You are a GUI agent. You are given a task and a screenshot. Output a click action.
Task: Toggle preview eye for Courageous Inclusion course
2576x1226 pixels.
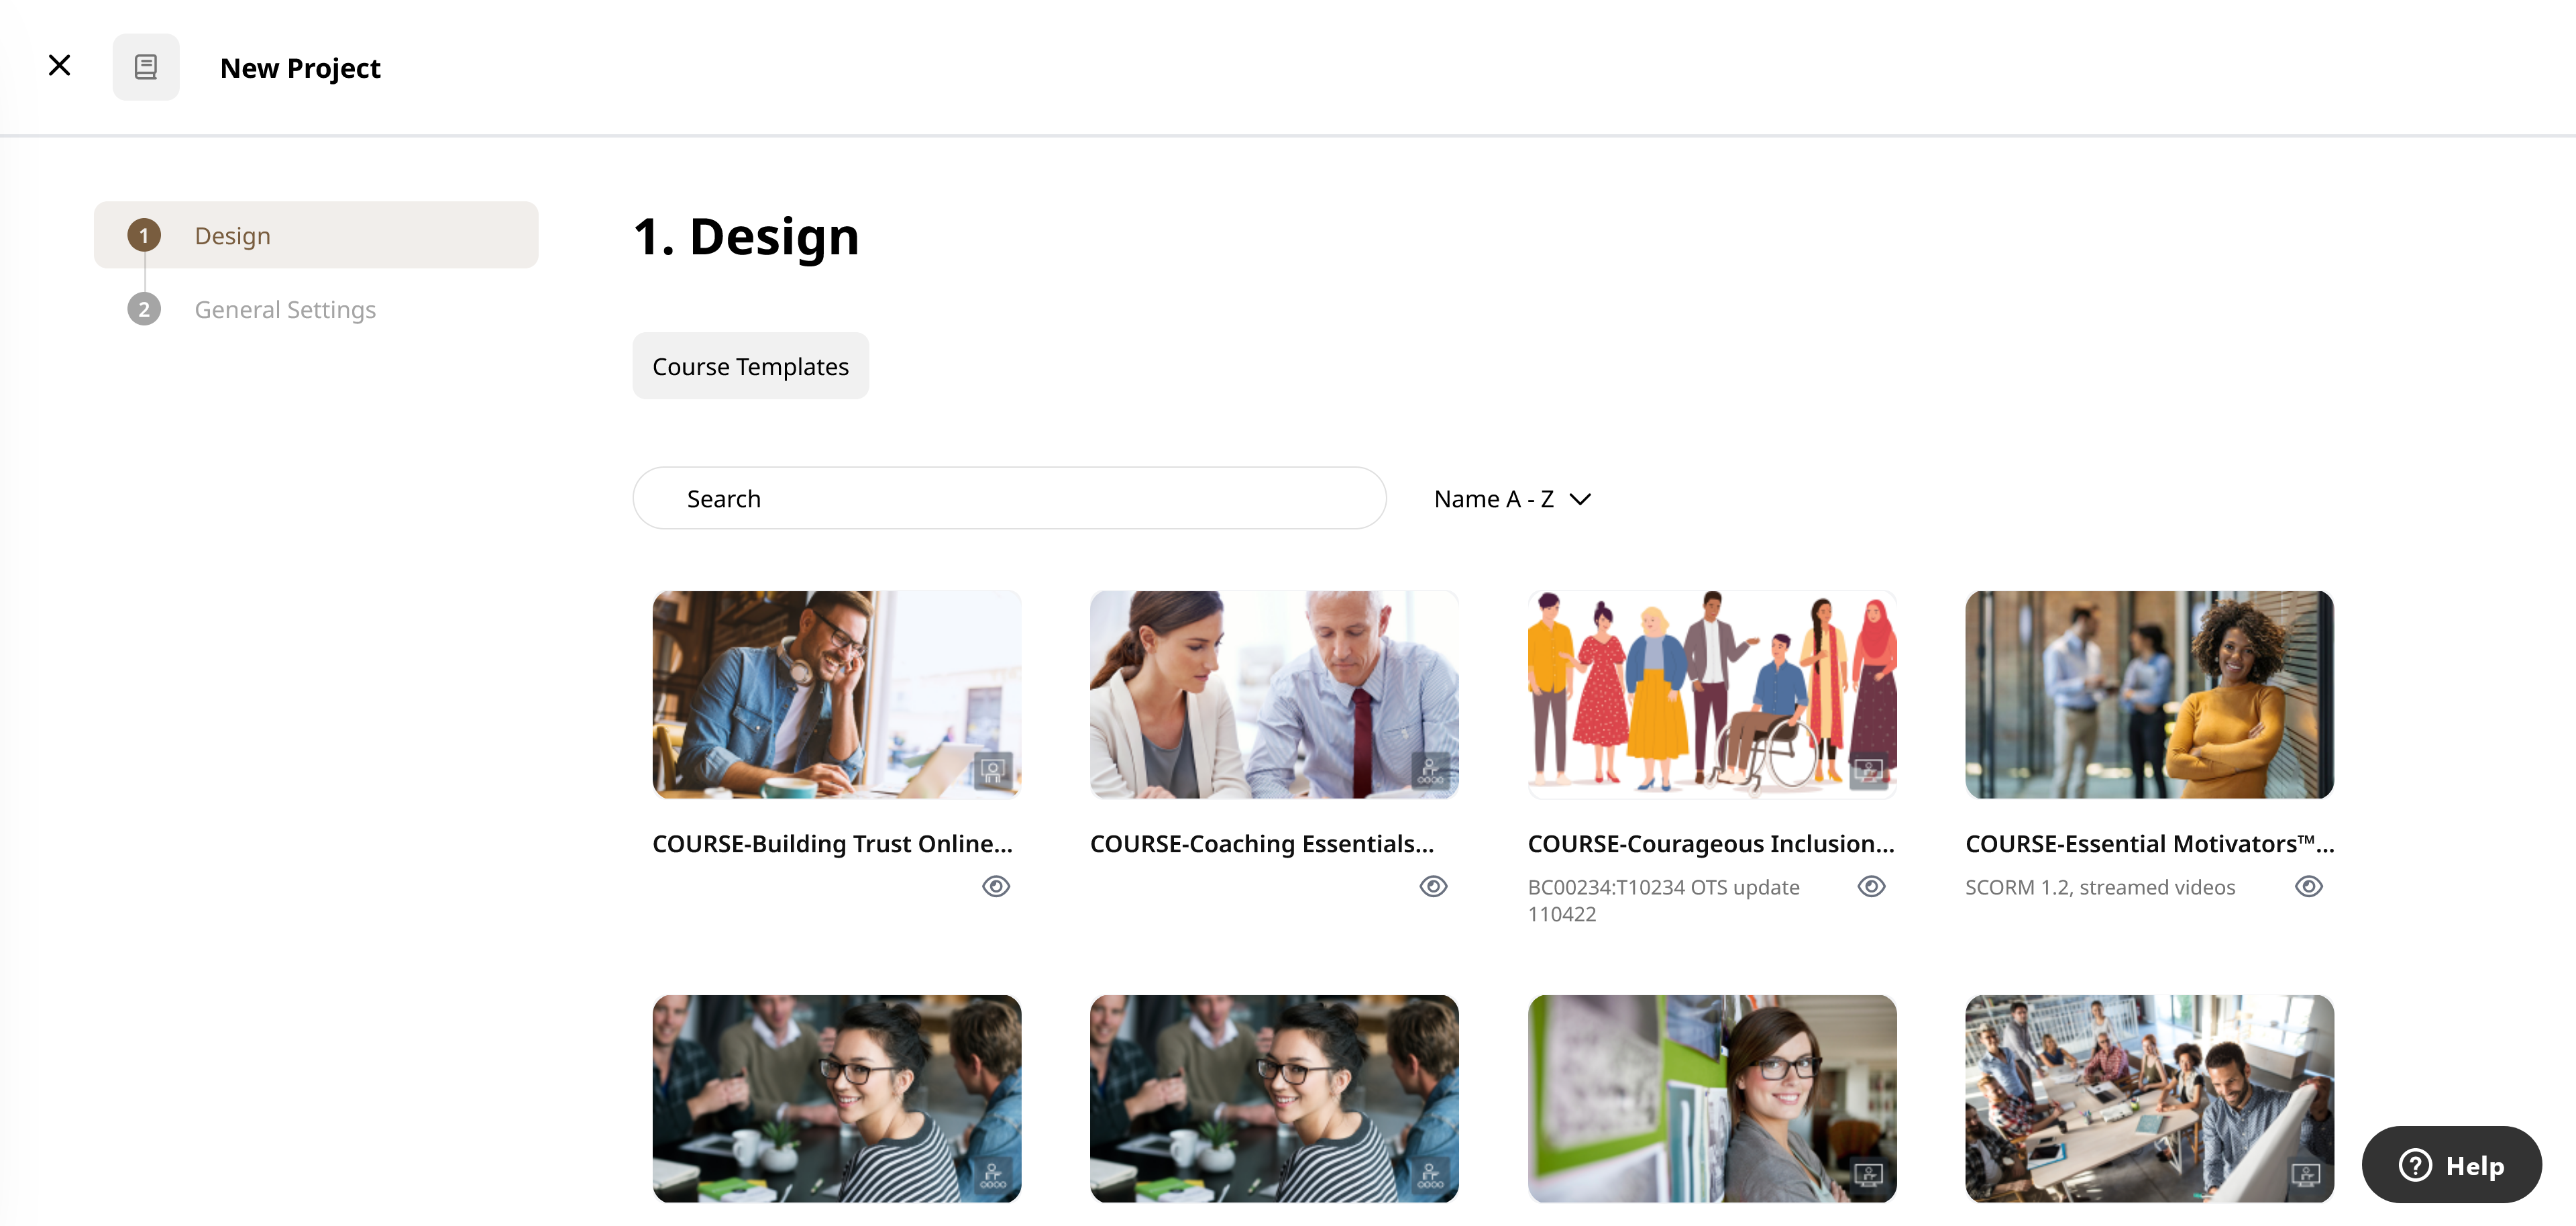[1871, 886]
